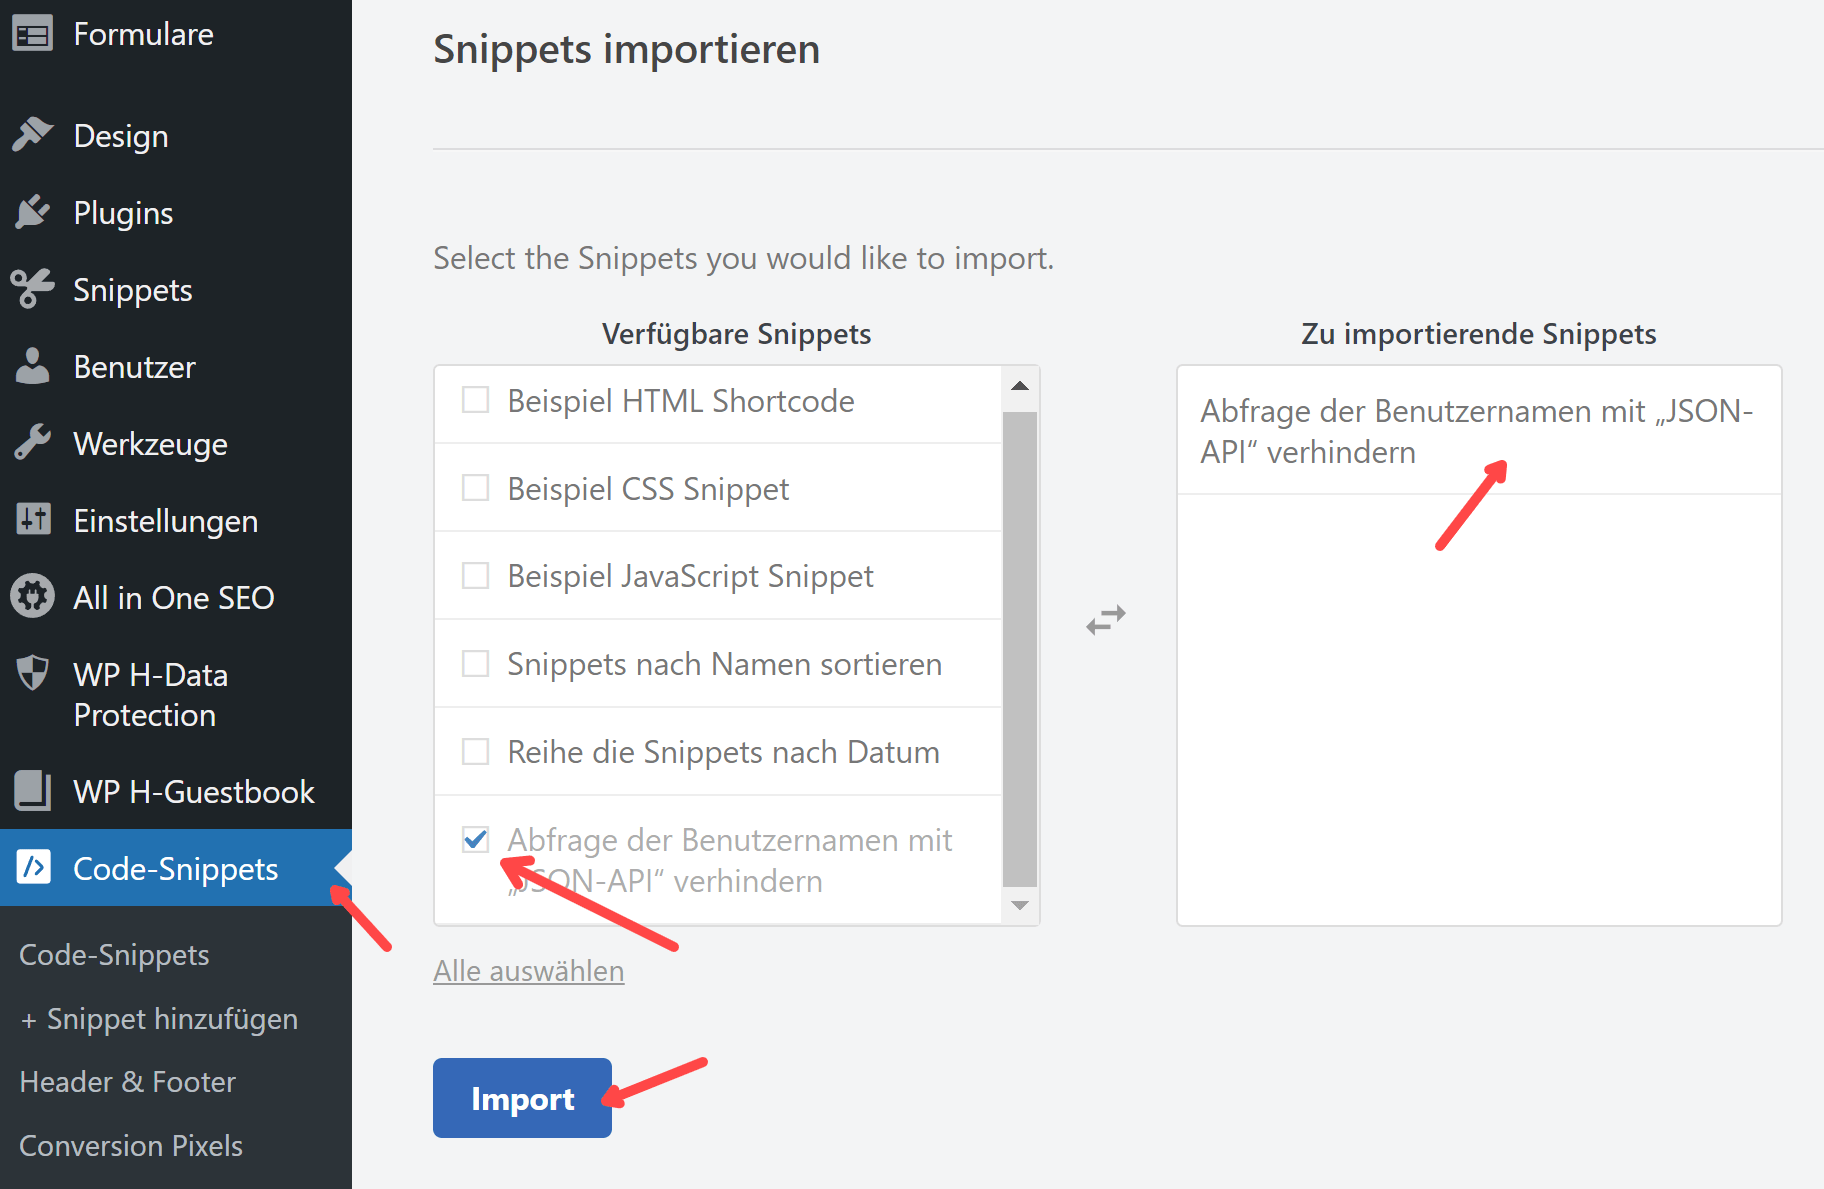Enable the Snippets nach Namen sortieren checkbox
The image size is (1824, 1189).
click(x=476, y=664)
